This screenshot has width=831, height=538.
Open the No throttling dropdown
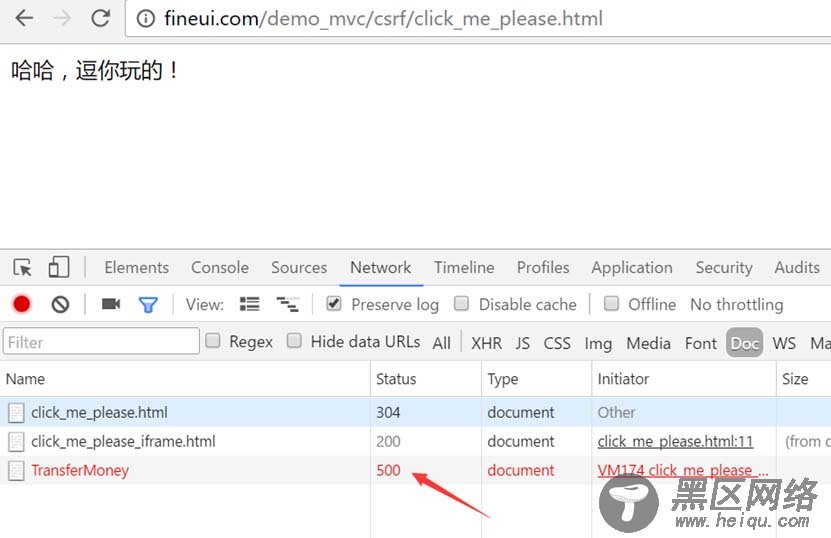[737, 305]
